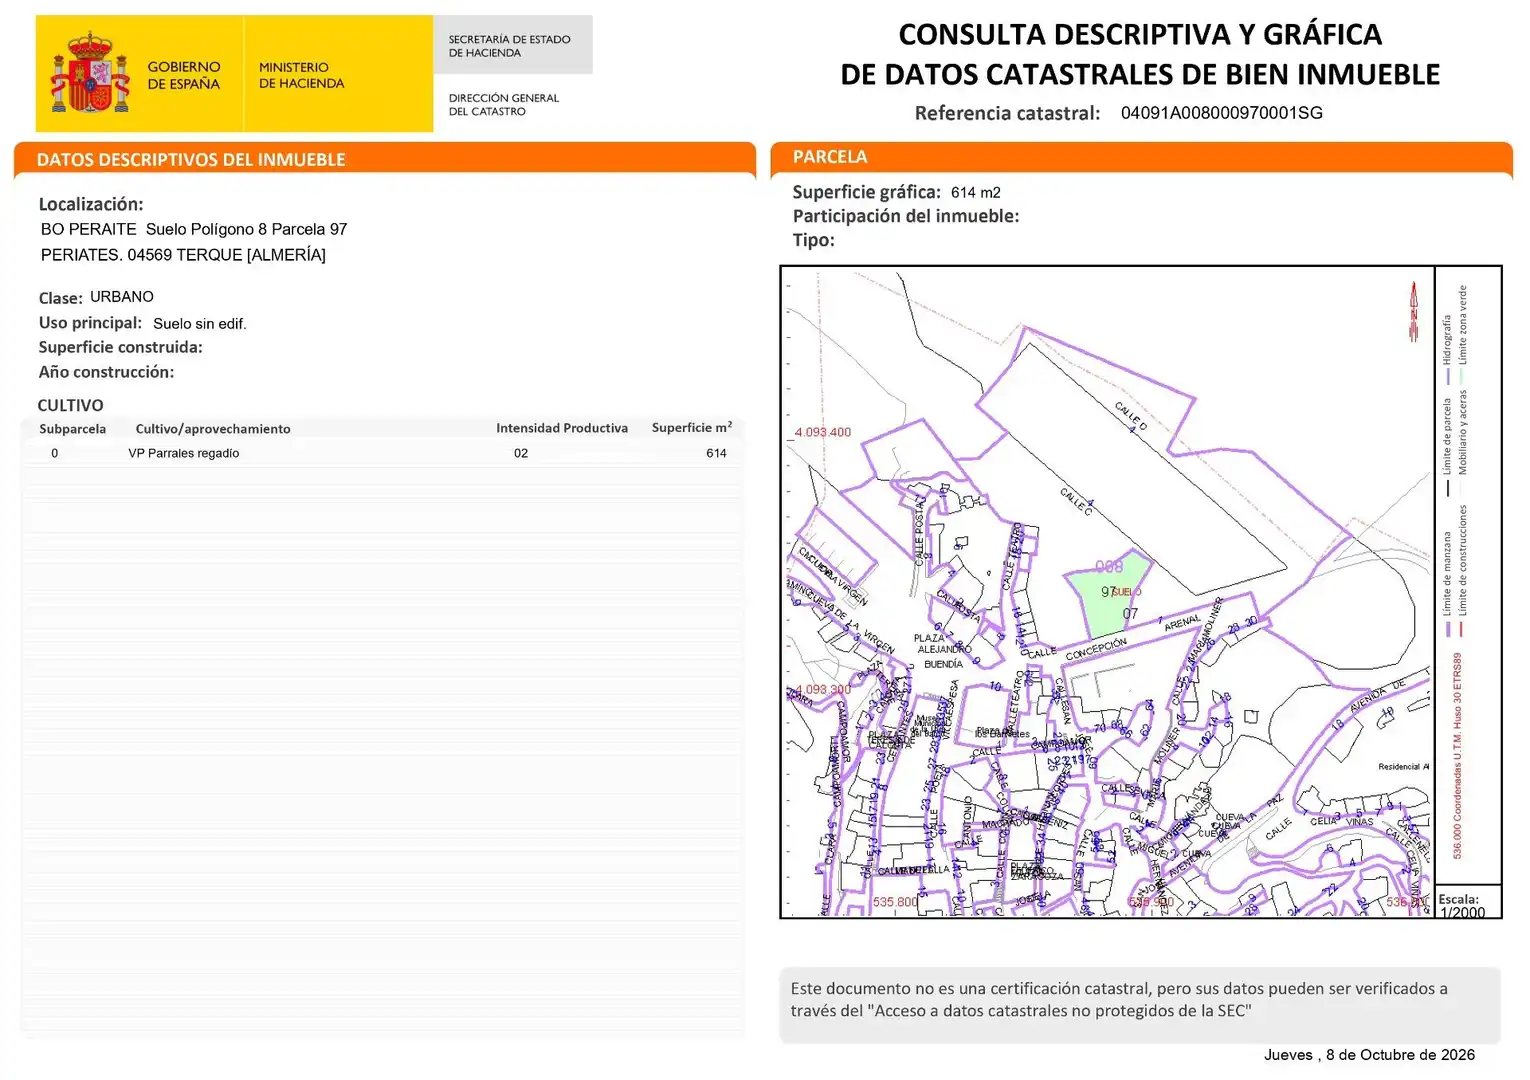Image resolution: width=1530 pixels, height=1080 pixels.
Task: Click the Spanish coat of arms emblem
Action: tap(90, 73)
